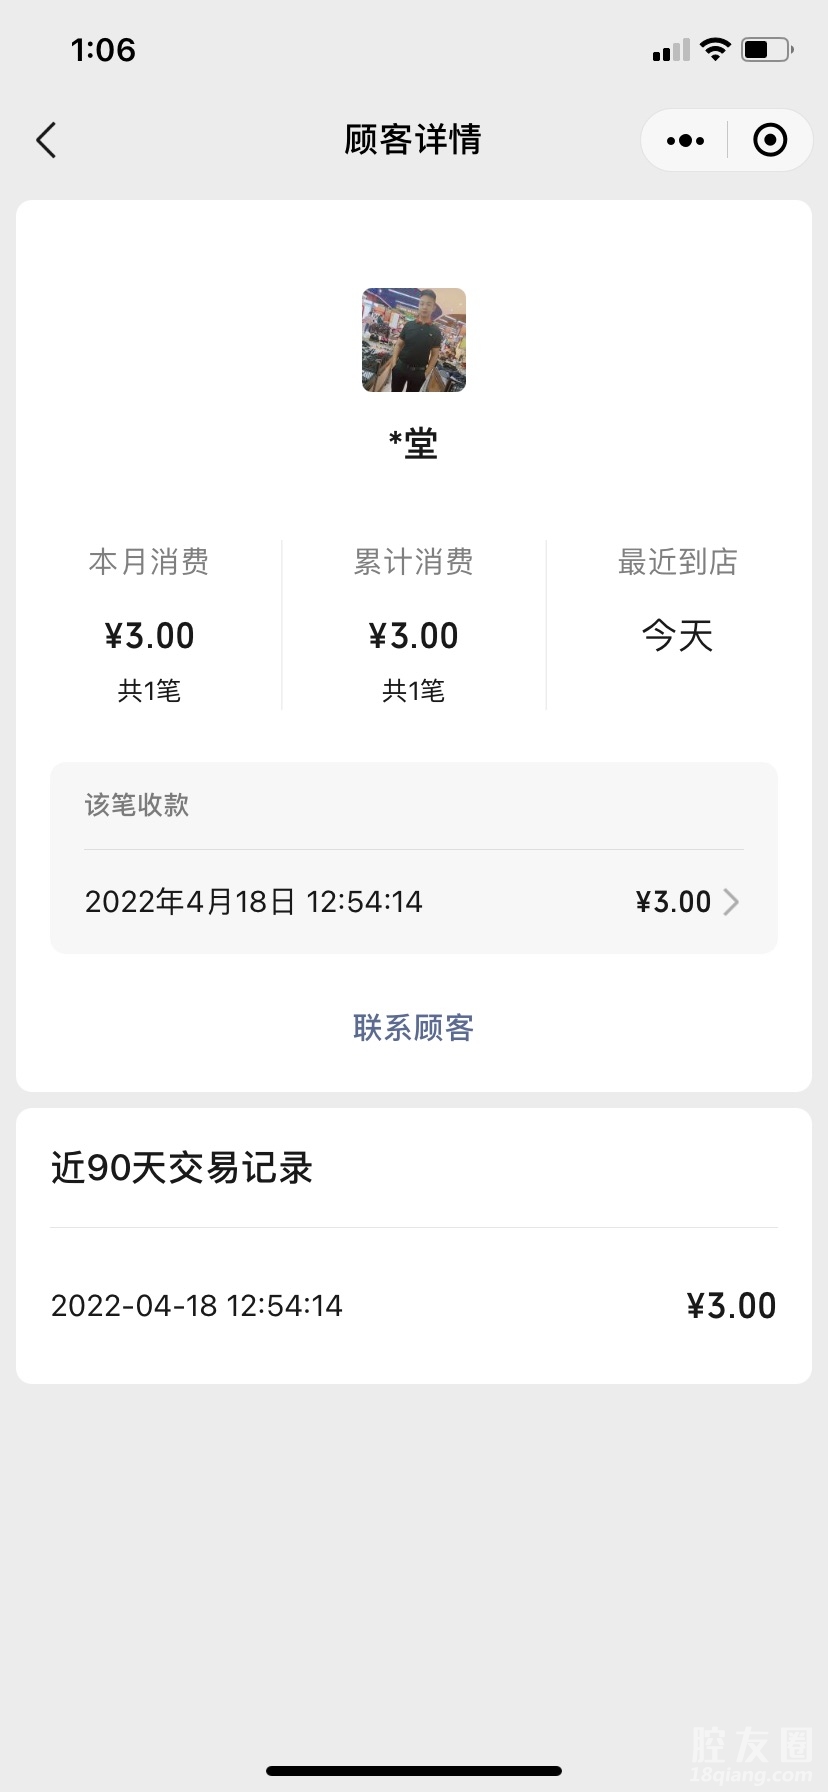Image resolution: width=828 pixels, height=1792 pixels.
Task: Tap the ¥3.00 amount in transaction record
Action: 731,1305
